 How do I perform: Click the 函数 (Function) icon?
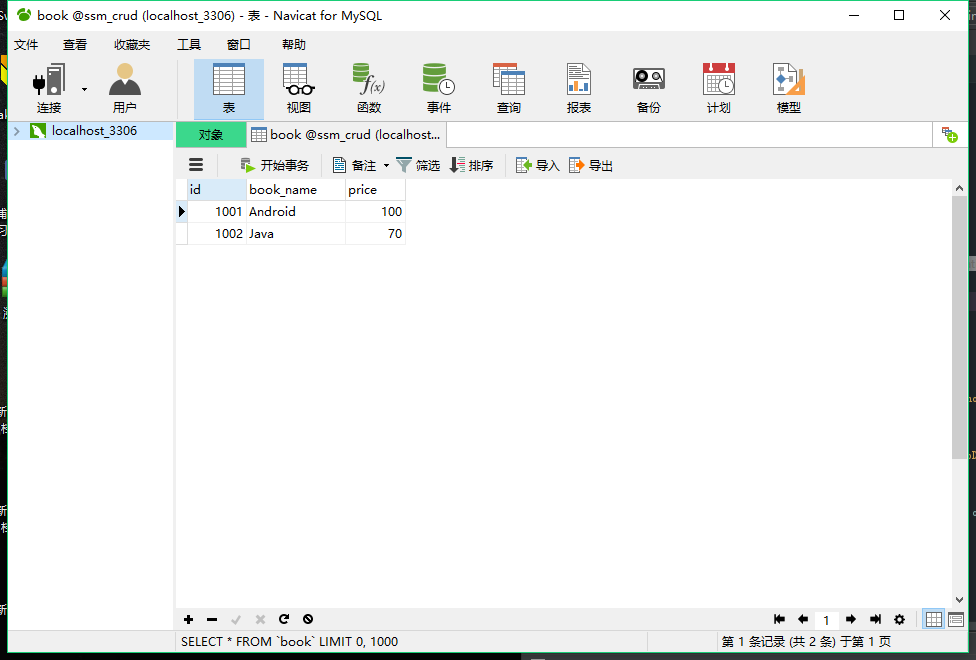pos(368,89)
